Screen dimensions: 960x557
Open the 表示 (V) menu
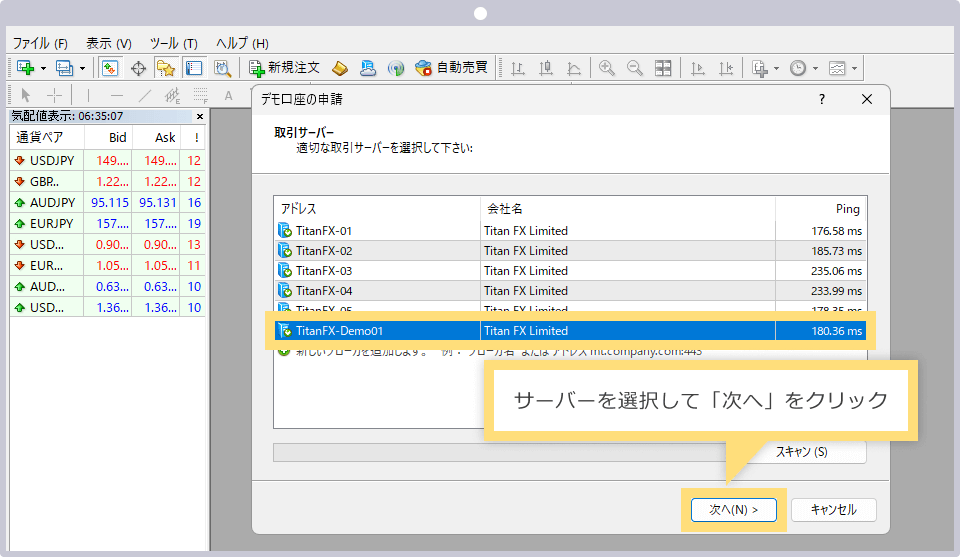[x=109, y=43]
